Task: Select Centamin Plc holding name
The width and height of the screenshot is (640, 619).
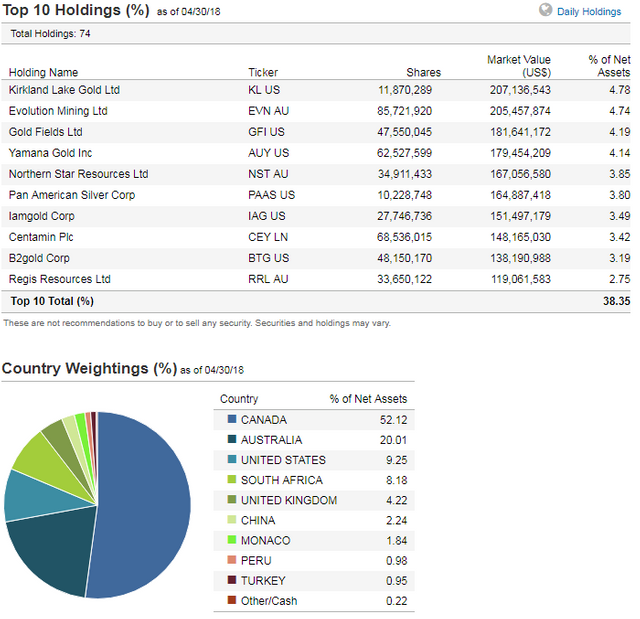Action: 41,237
